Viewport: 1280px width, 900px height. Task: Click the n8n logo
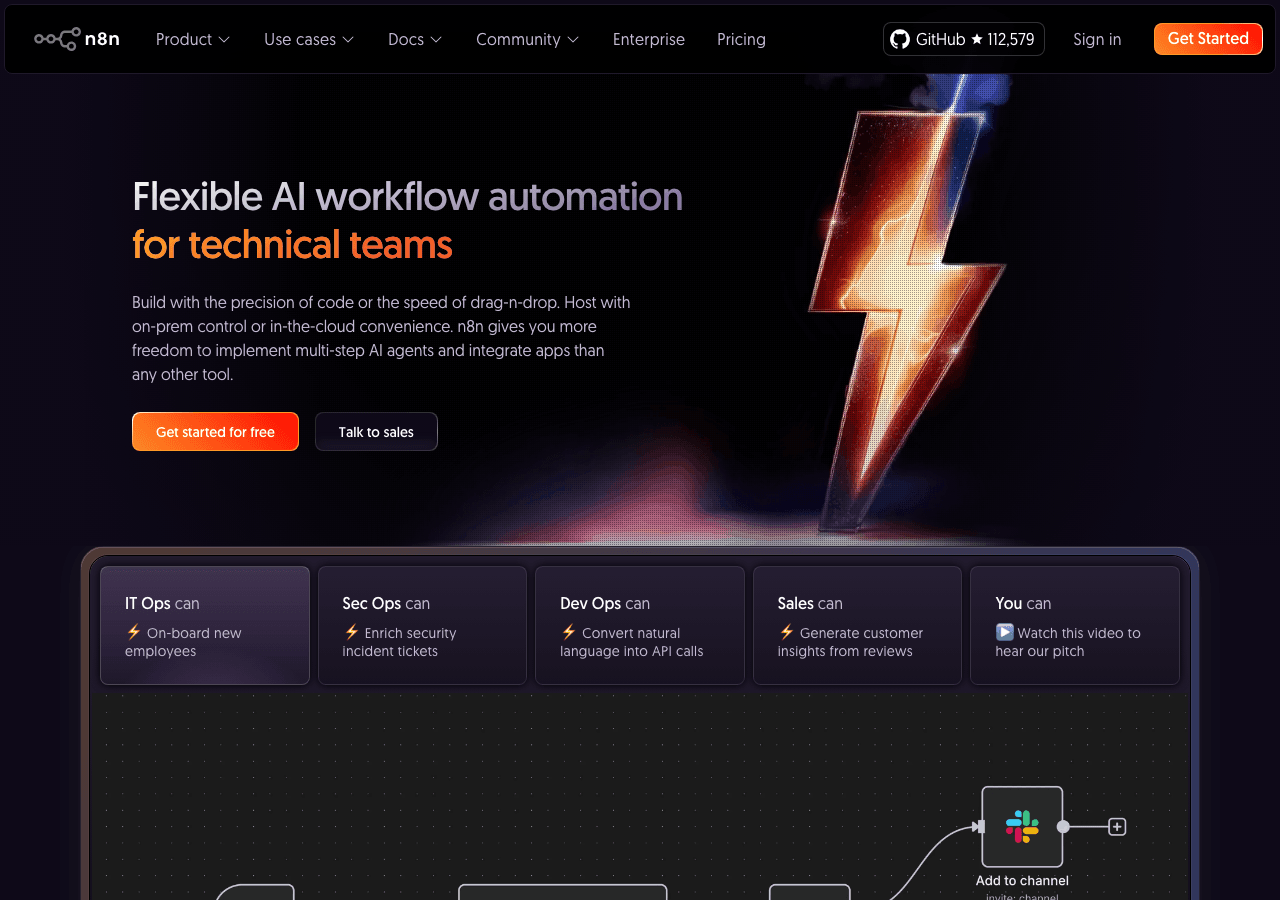coord(77,39)
